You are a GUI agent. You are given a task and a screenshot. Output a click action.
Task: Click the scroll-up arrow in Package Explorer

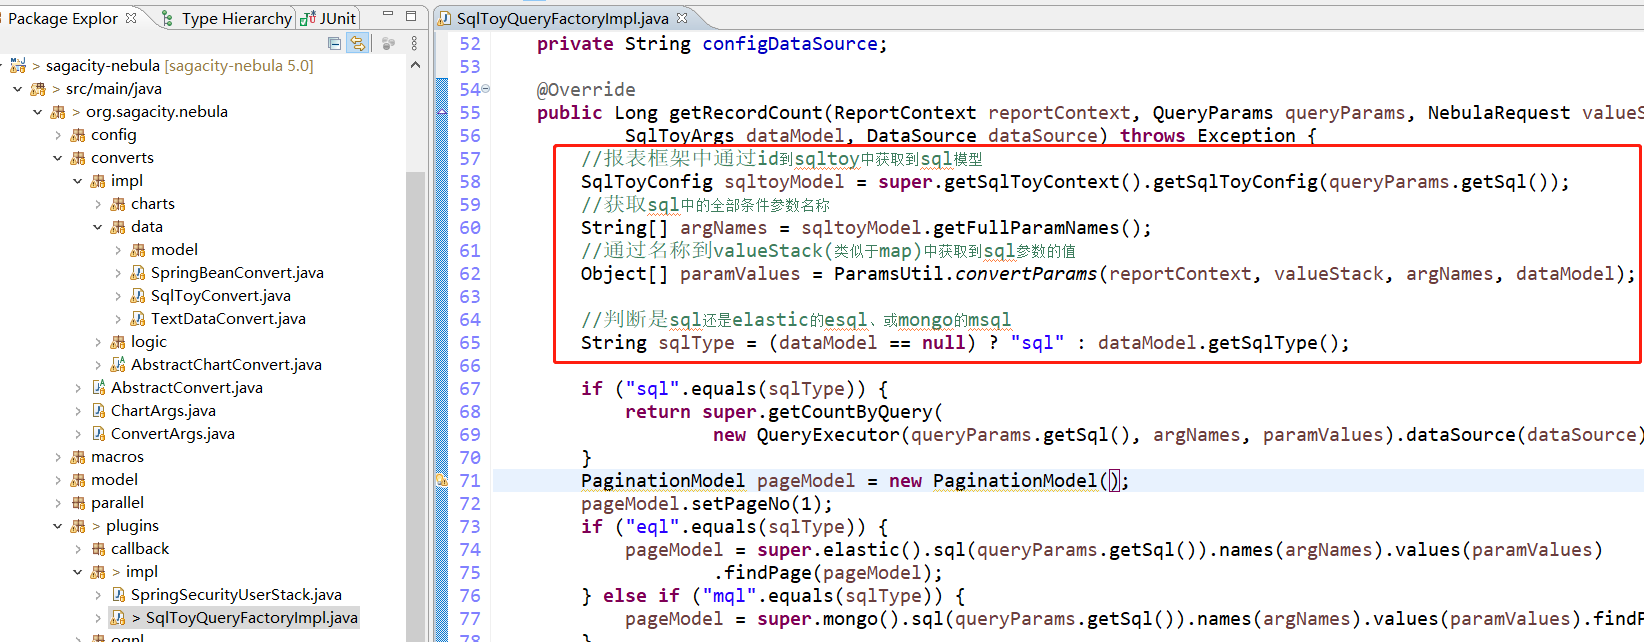pyautogui.click(x=415, y=65)
